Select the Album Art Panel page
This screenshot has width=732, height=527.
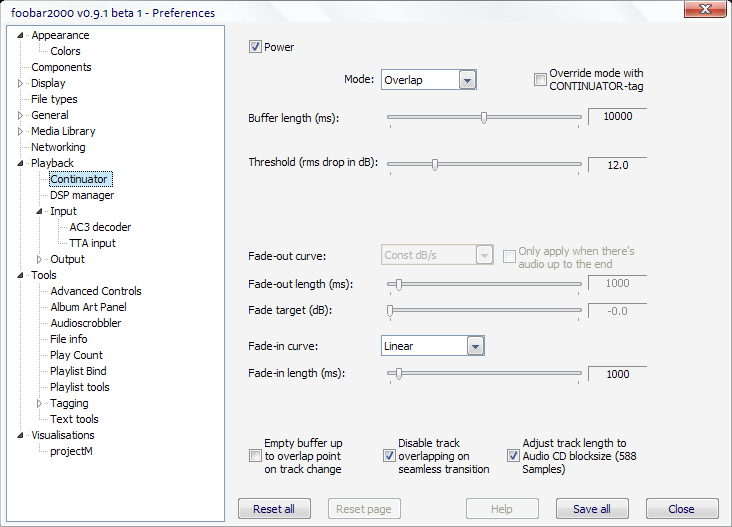pyautogui.click(x=88, y=307)
